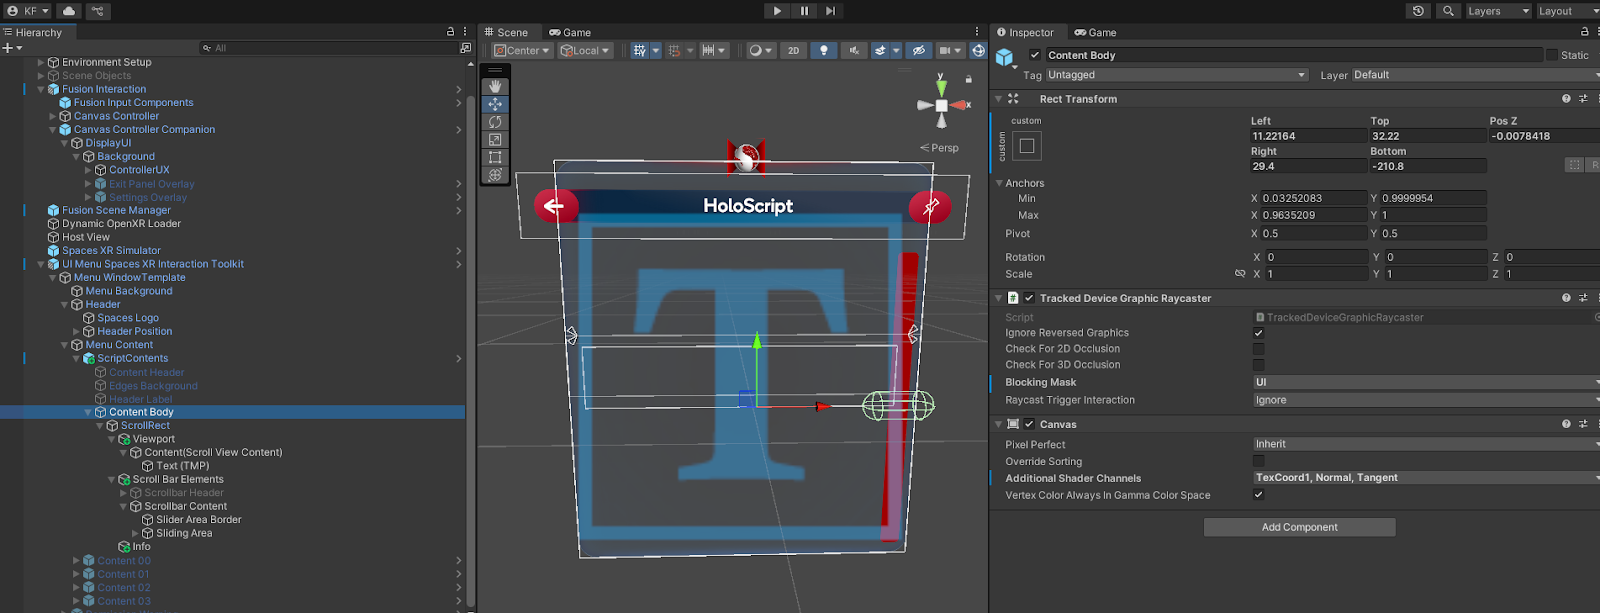The height and width of the screenshot is (613, 1600).
Task: Uncheck Ignore Reversed Graphics
Action: coord(1258,333)
